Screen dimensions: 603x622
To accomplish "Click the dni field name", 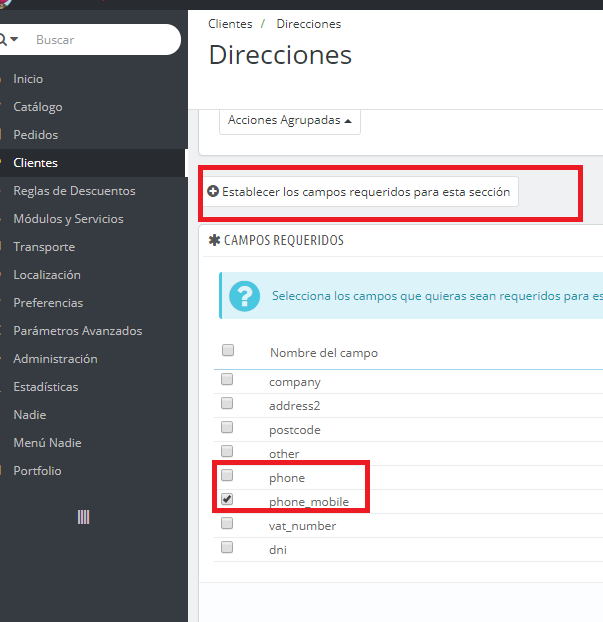I will 278,550.
